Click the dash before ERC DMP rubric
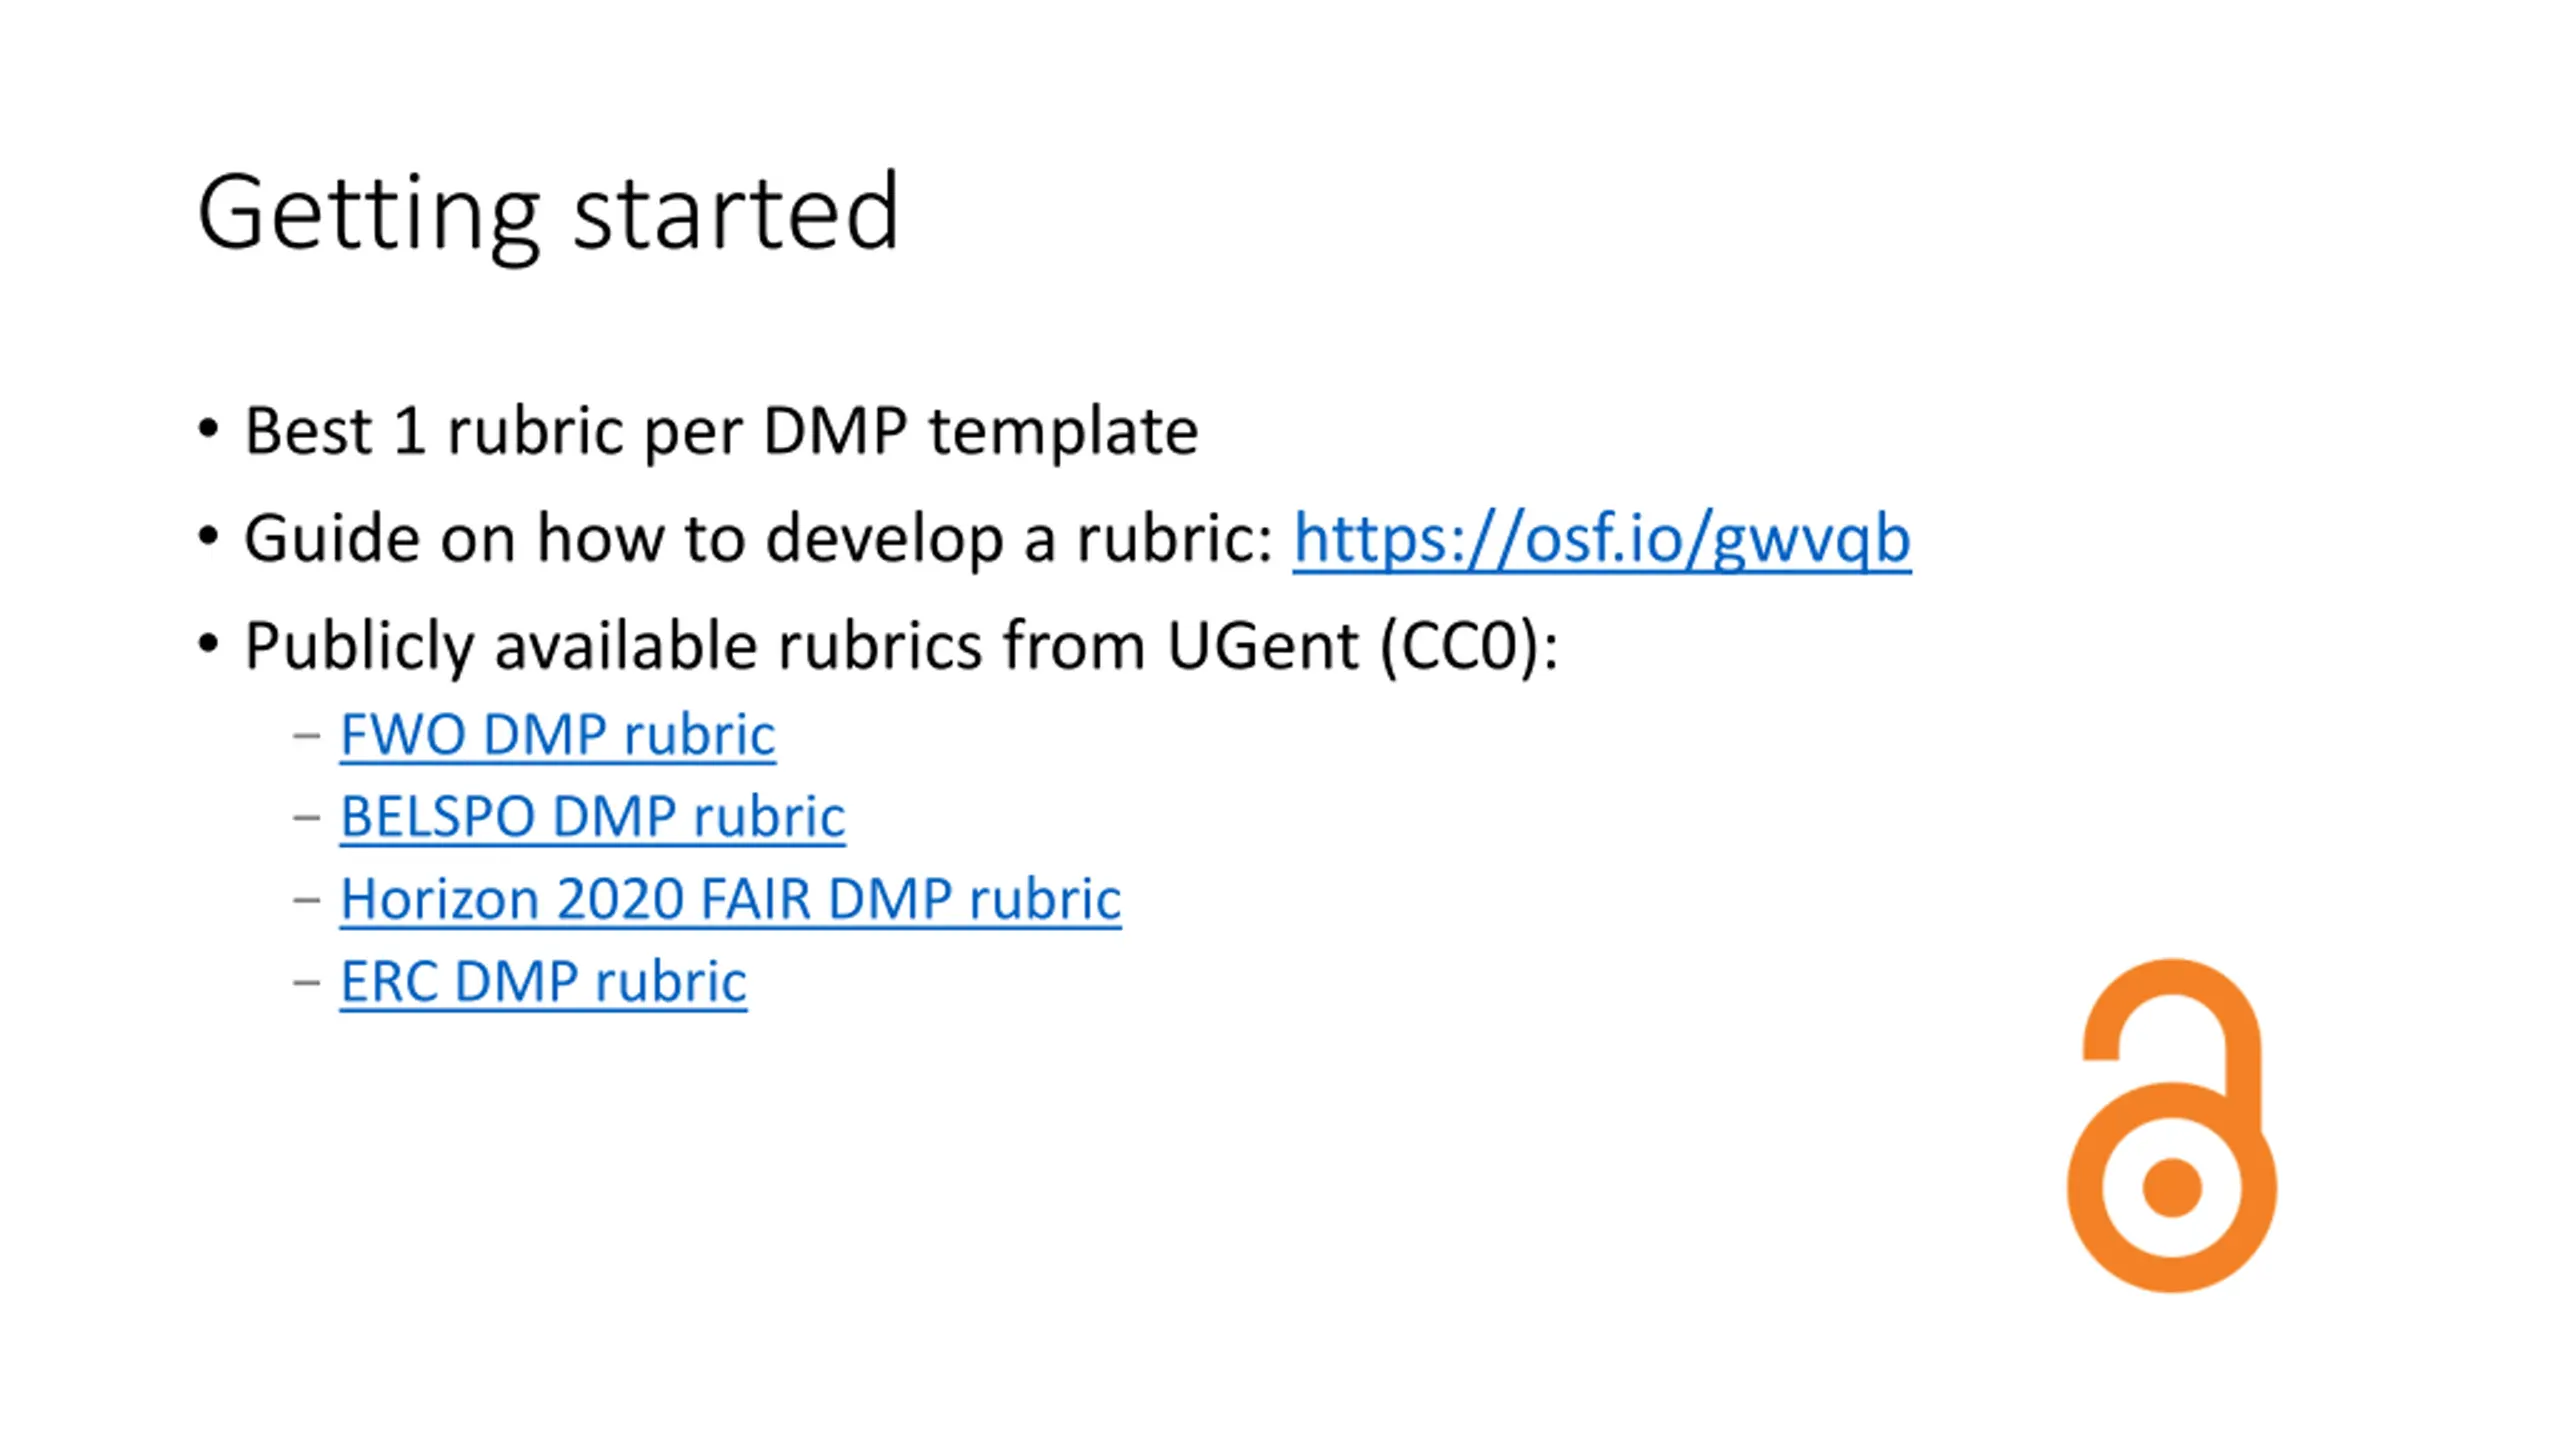 point(307,982)
